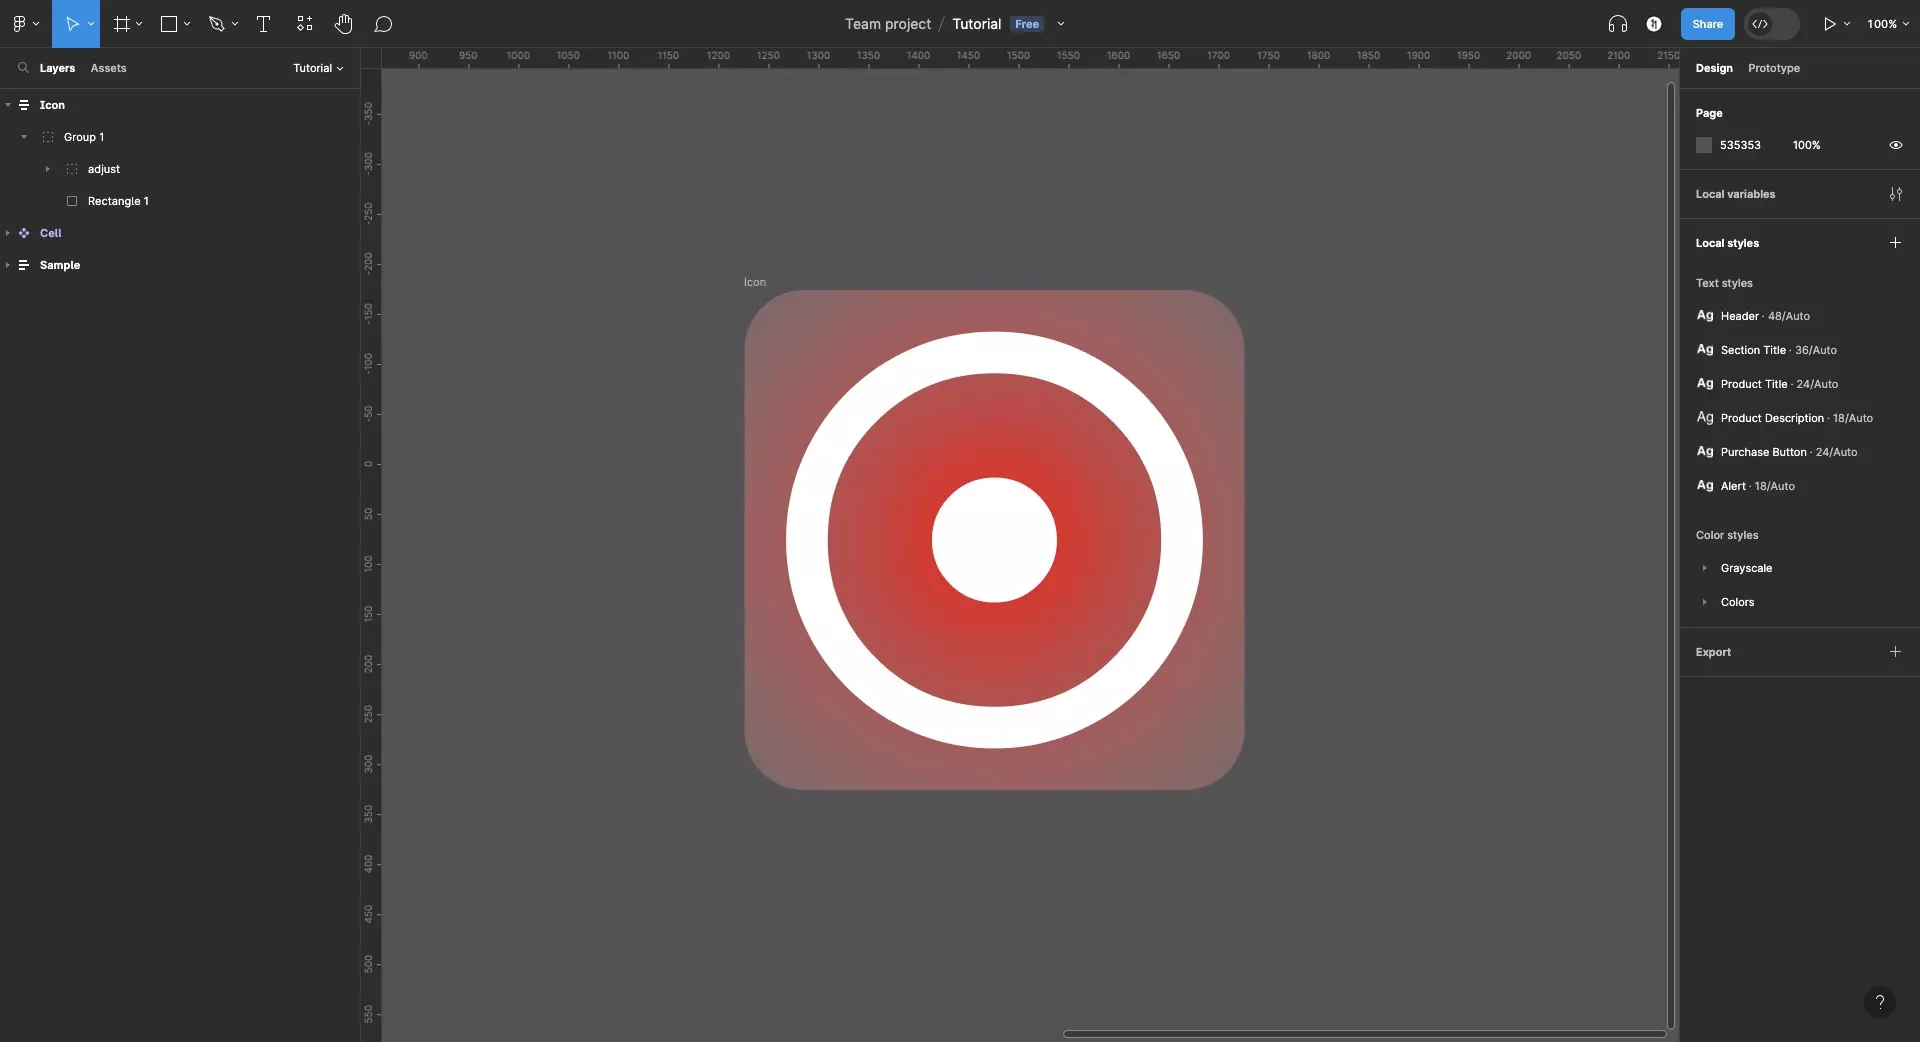This screenshot has height=1042, width=1920.
Task: Open local variables settings icon
Action: 1896,194
